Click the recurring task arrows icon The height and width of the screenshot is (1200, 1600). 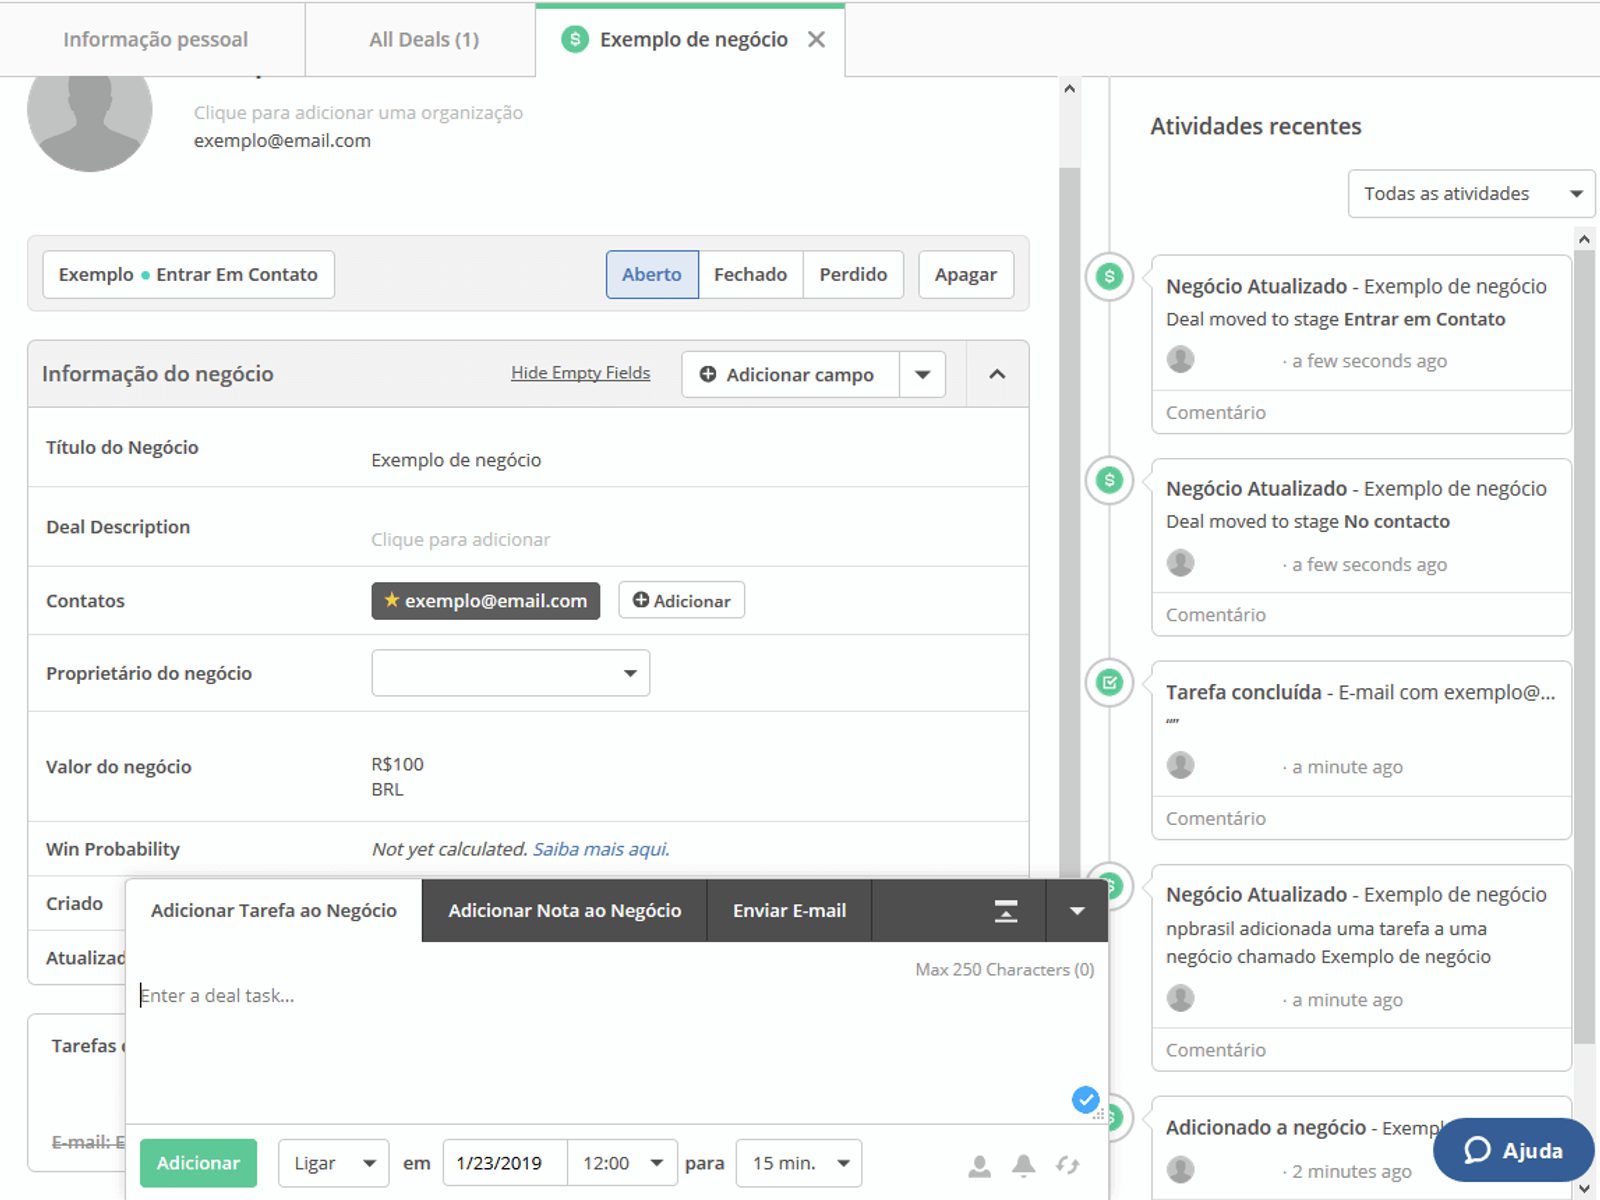(x=1067, y=1165)
